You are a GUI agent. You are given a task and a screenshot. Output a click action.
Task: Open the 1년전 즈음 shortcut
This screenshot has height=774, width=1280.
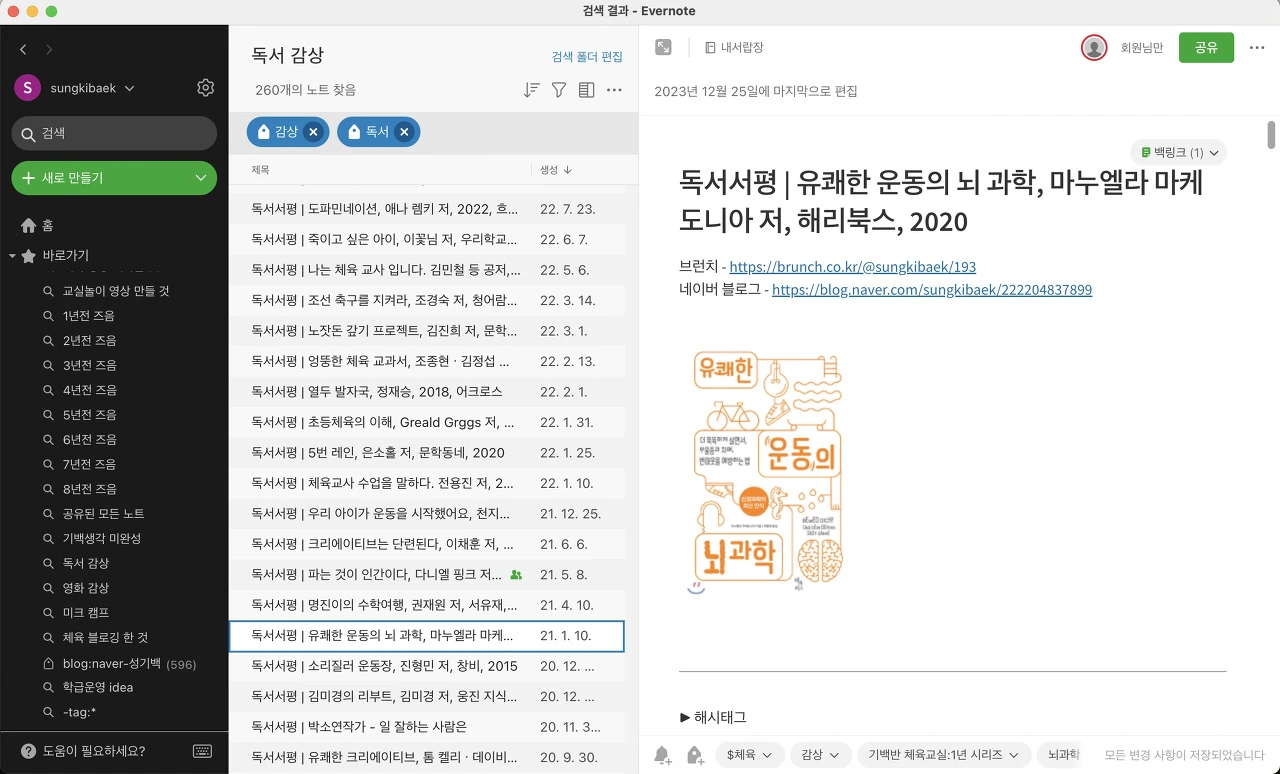tap(89, 316)
